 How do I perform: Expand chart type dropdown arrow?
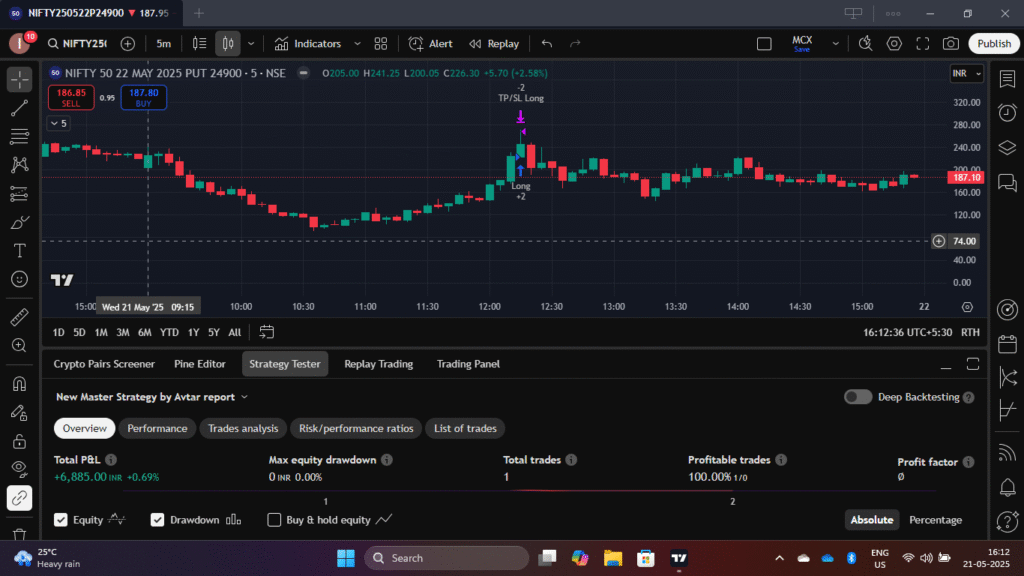pyautogui.click(x=251, y=44)
